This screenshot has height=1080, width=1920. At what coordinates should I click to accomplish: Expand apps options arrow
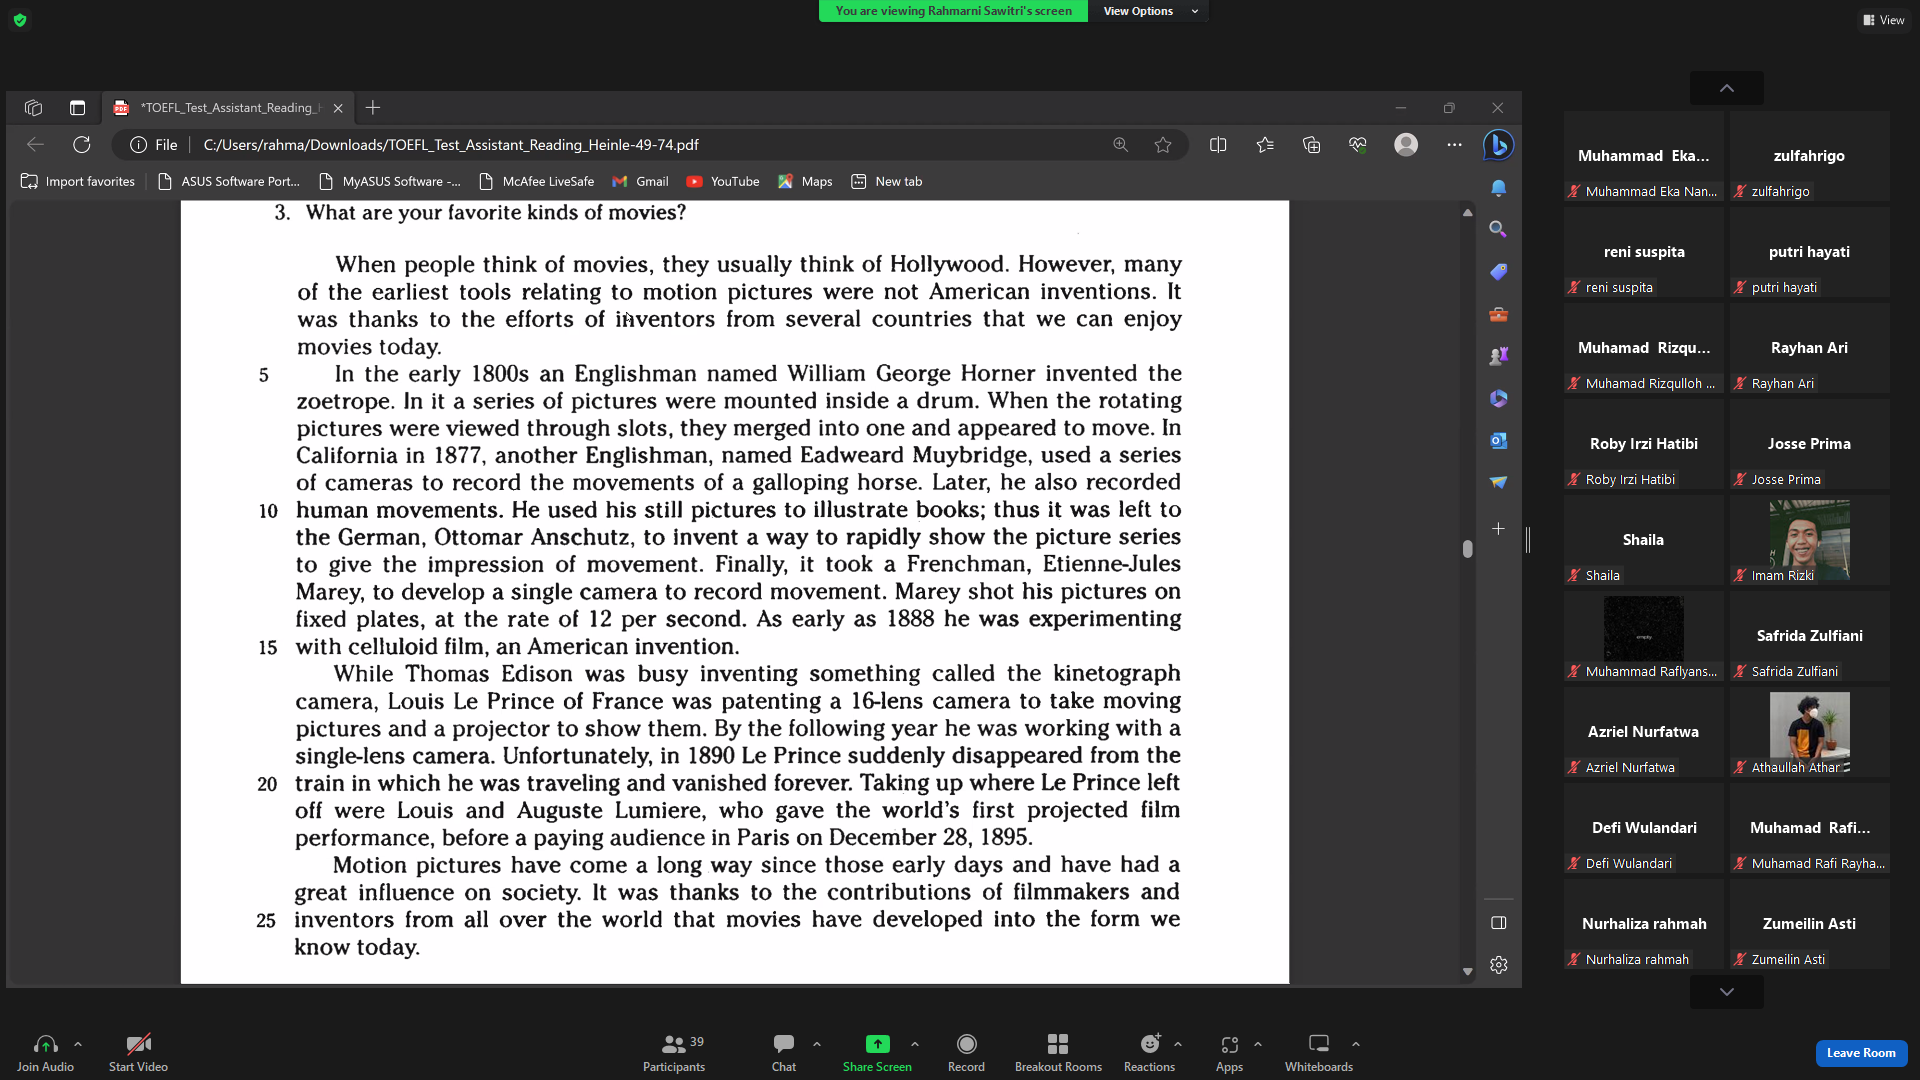click(1258, 1044)
